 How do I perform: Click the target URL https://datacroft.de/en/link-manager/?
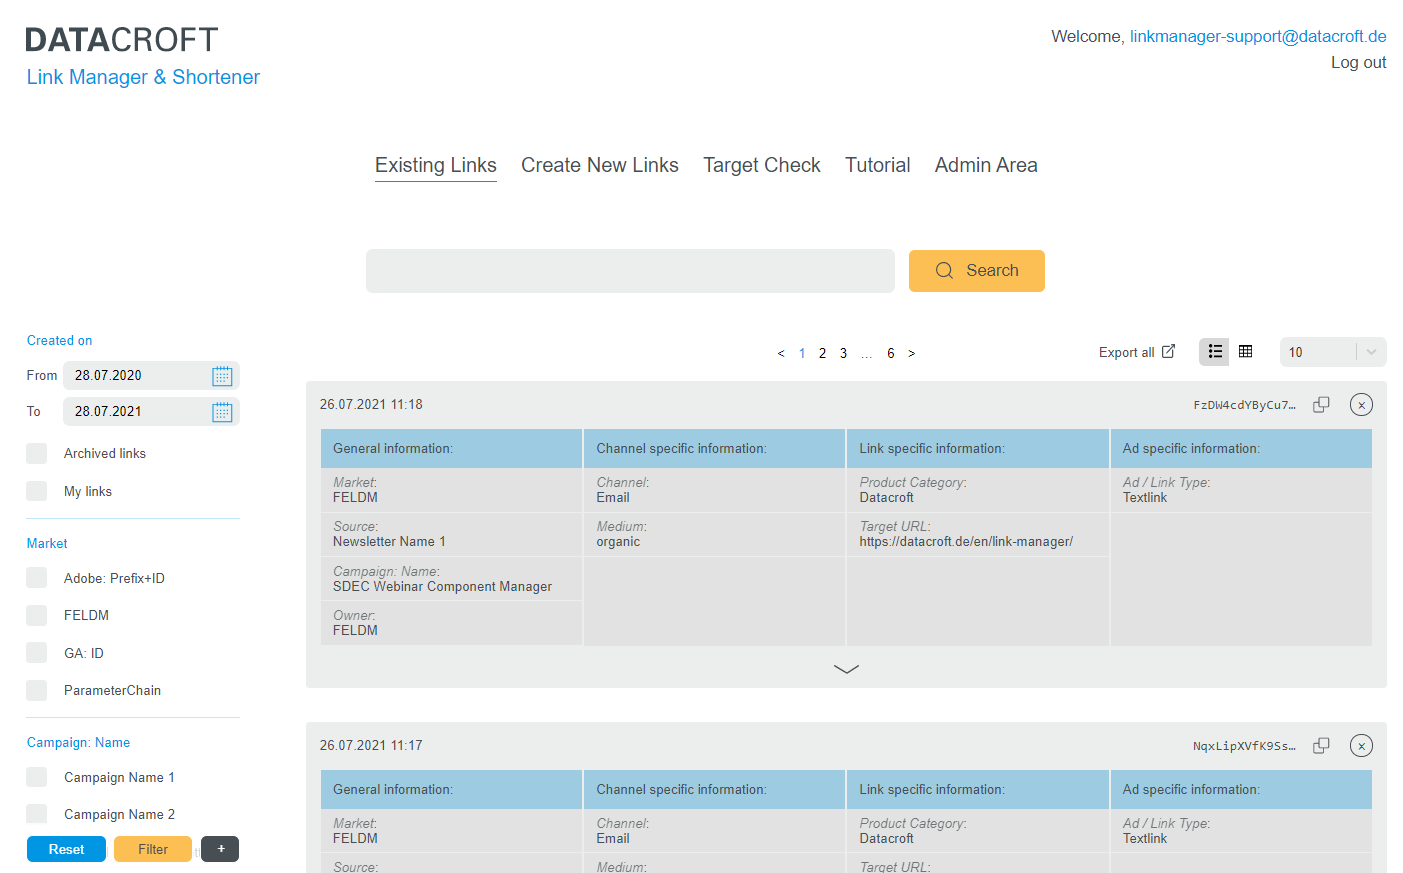coord(966,542)
